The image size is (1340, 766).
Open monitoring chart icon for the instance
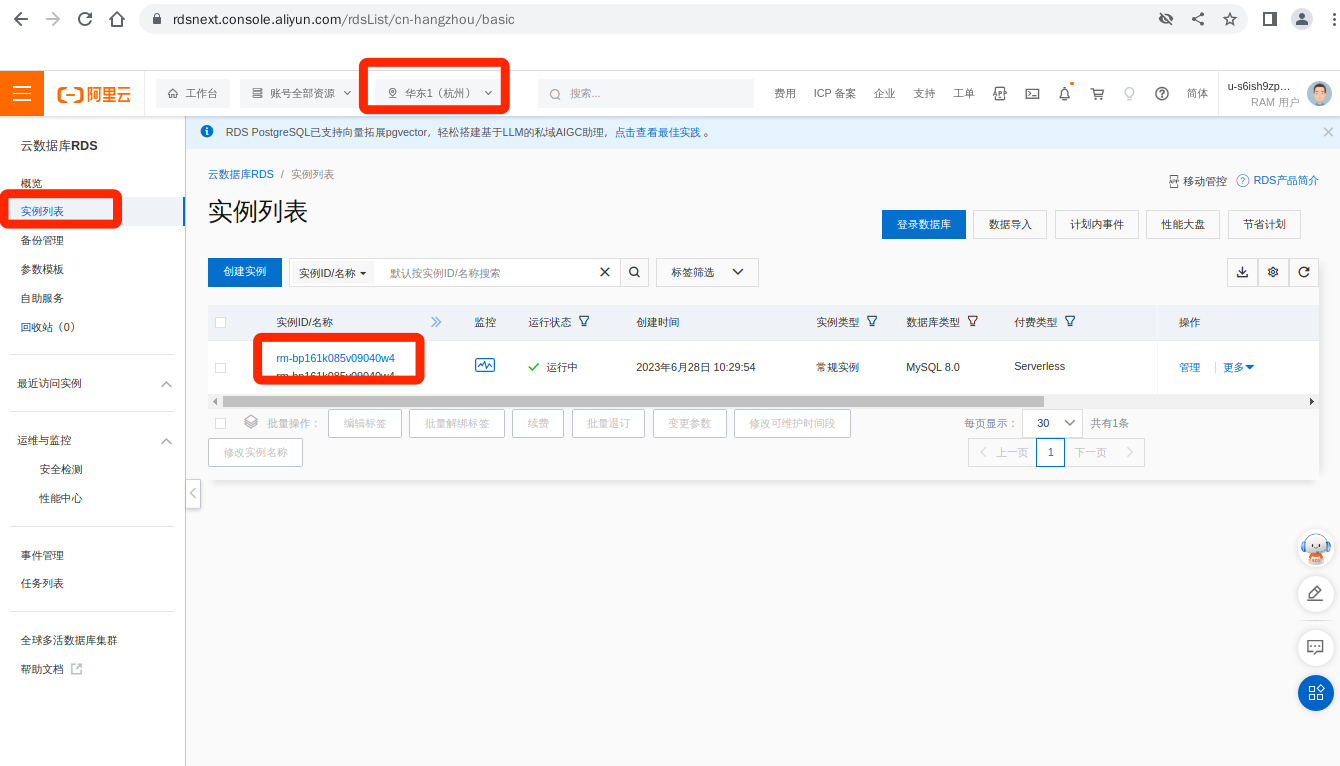point(485,366)
